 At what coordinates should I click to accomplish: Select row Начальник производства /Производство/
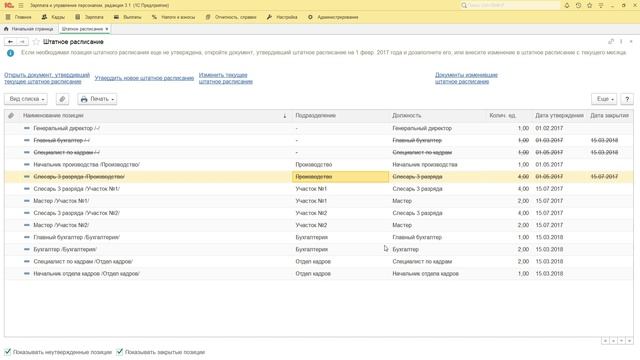coord(319,164)
